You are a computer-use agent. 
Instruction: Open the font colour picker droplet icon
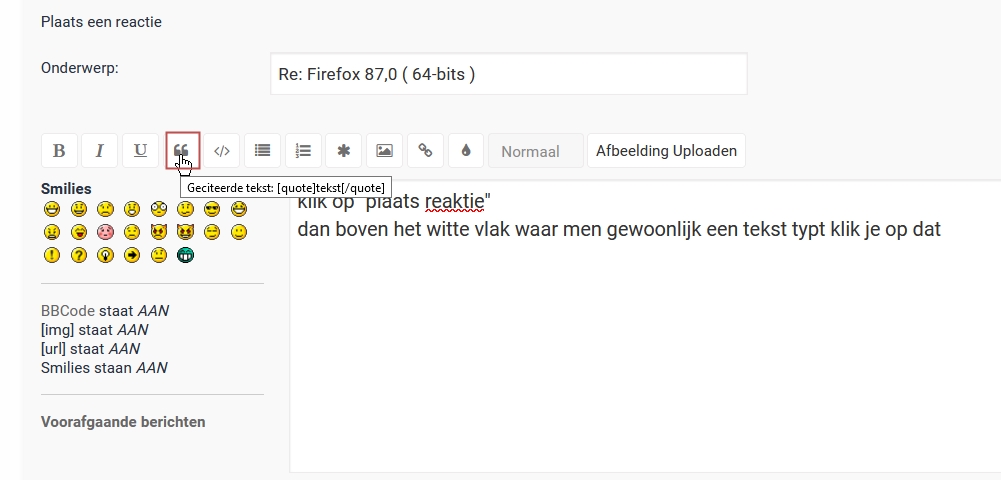466,151
